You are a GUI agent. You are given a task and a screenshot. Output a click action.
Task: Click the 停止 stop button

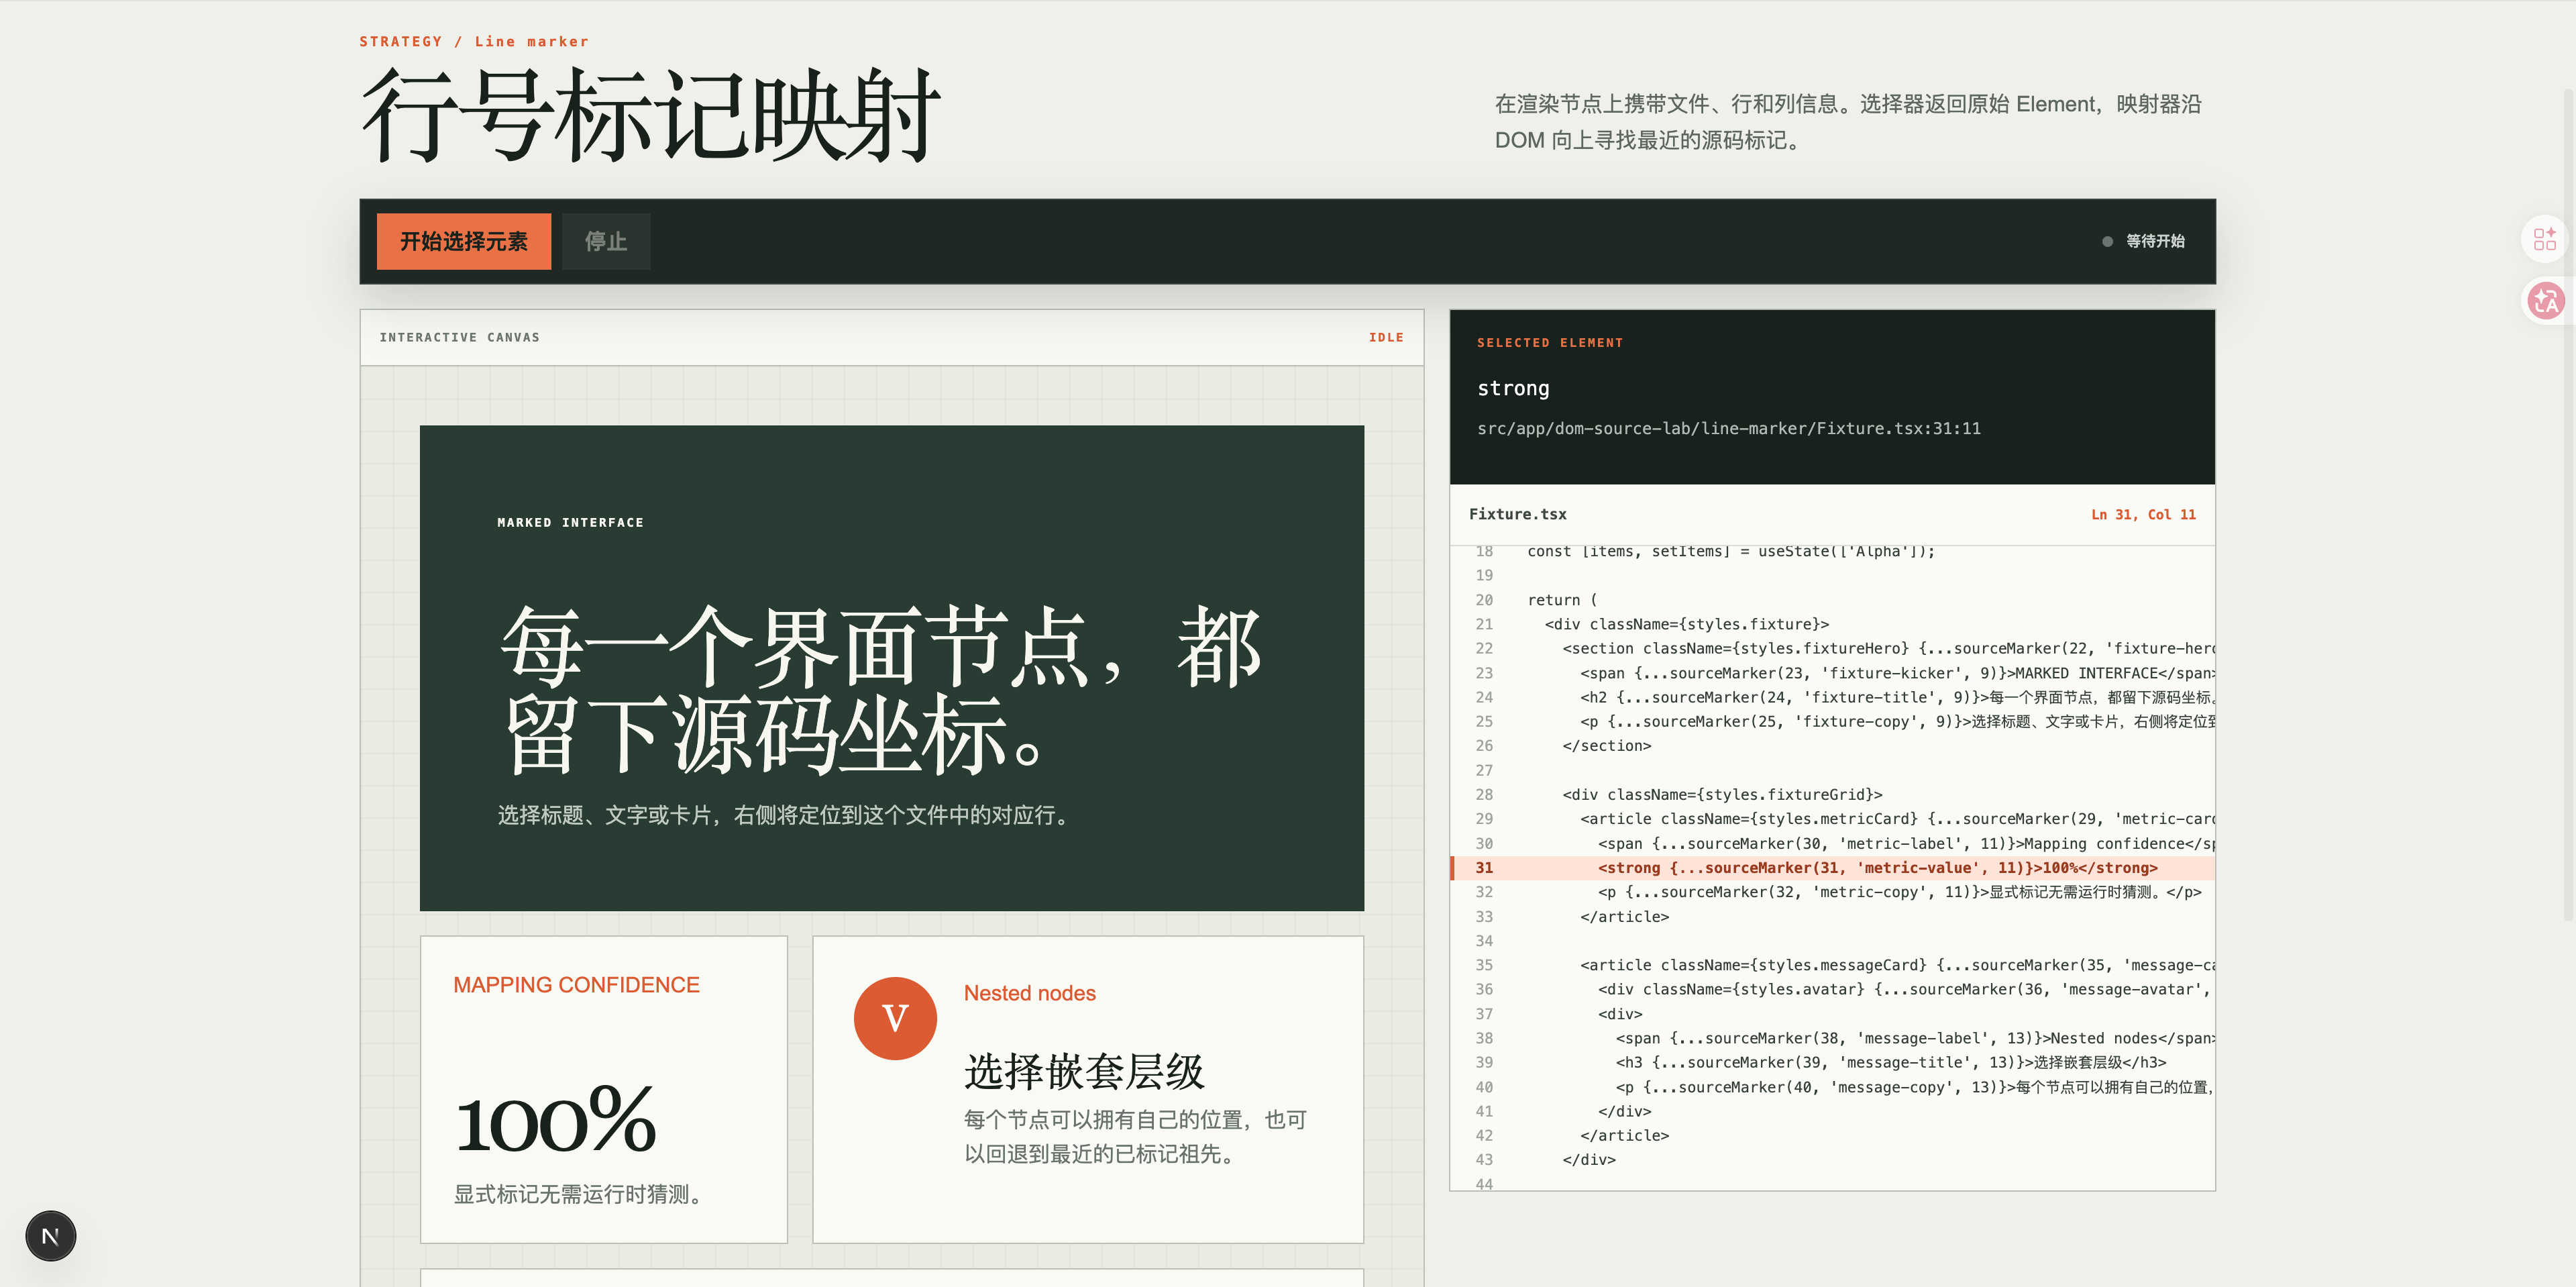606,241
